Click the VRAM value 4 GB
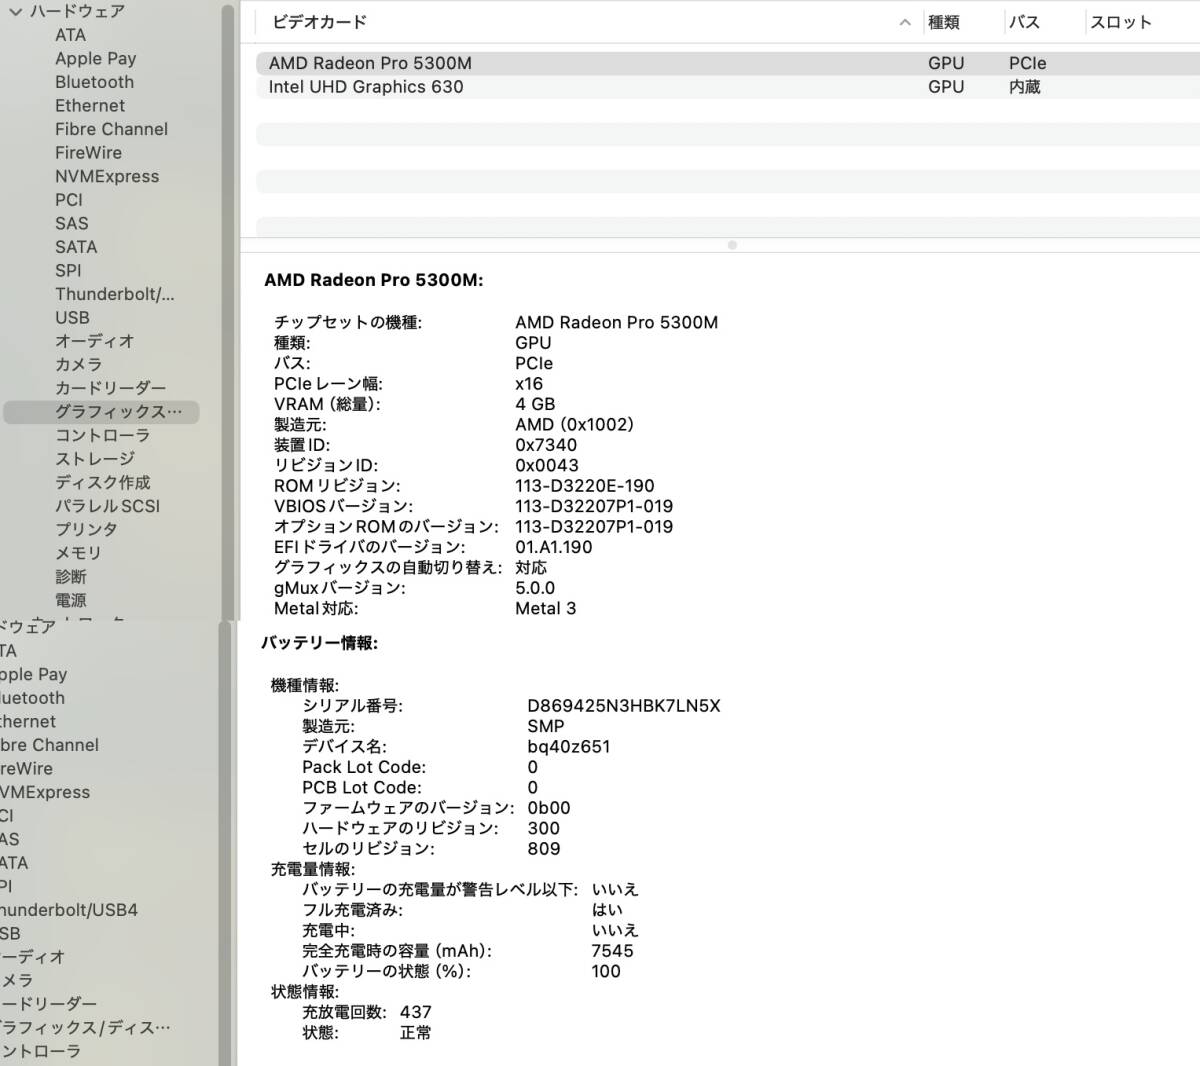This screenshot has height=1066, width=1200. 535,404
